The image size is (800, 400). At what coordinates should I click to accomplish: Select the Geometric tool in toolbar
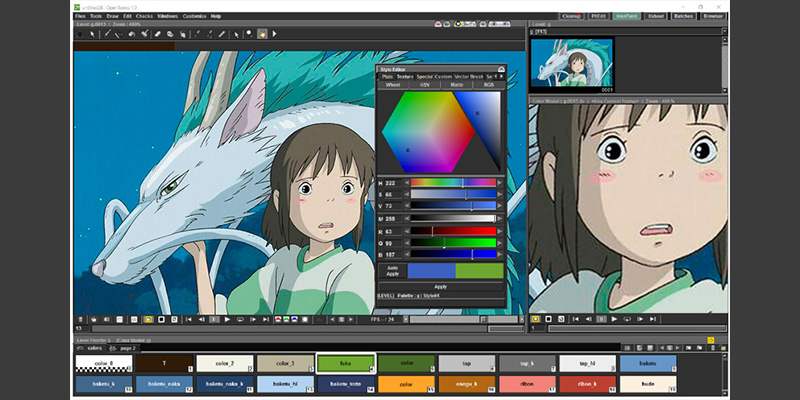[118, 34]
